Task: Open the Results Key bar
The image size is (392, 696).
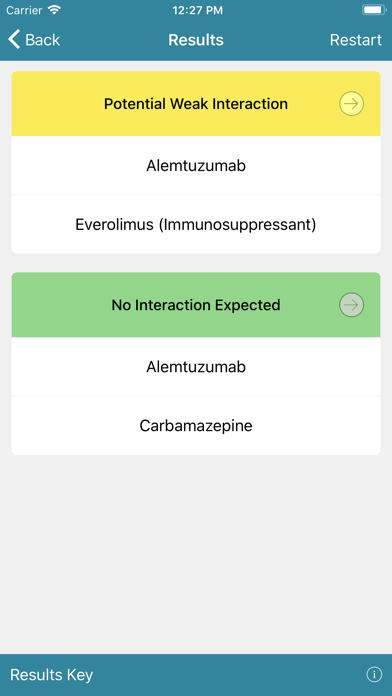Action: (196, 675)
